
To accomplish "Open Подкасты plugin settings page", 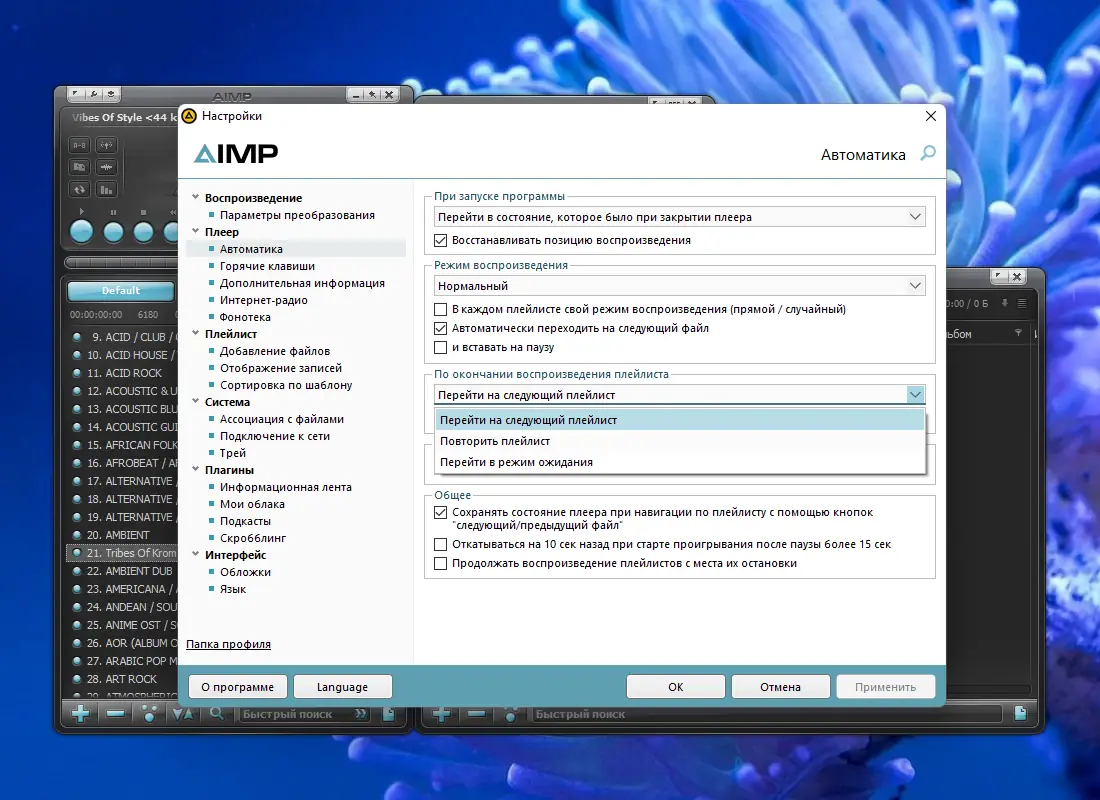I will 246,521.
